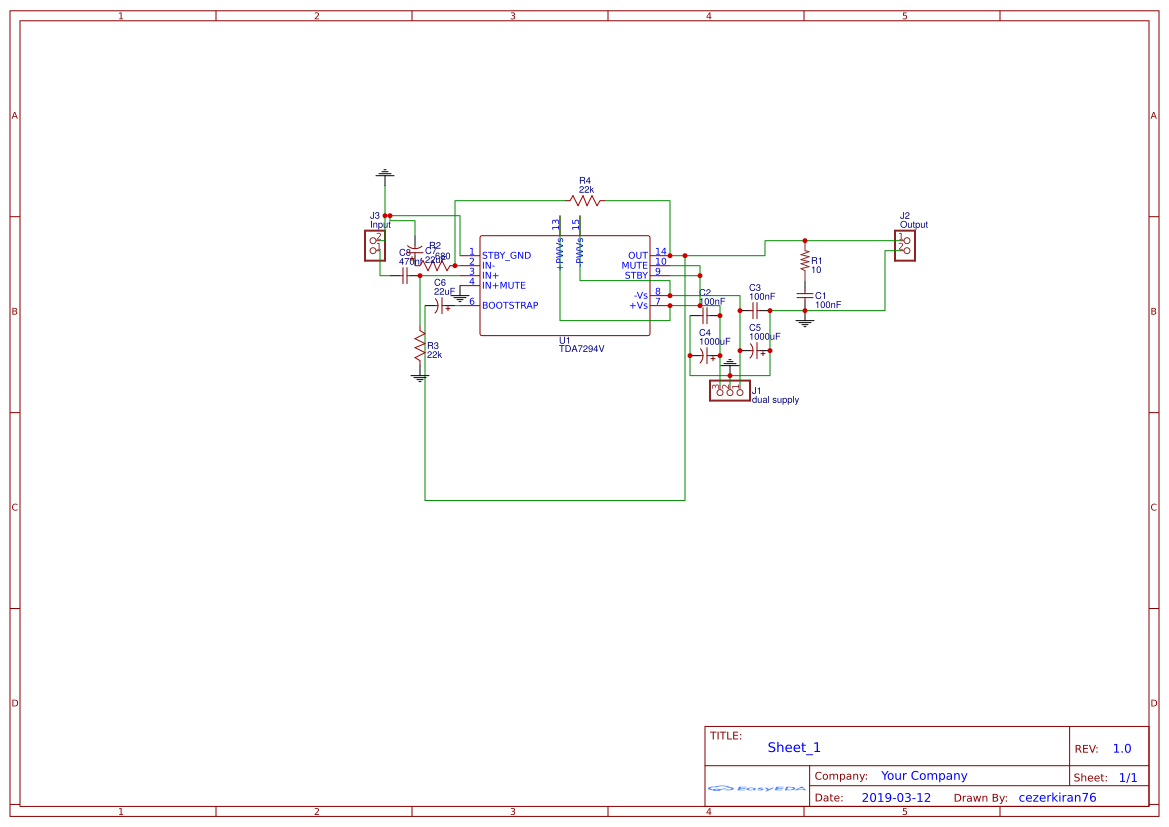Click the ground symbol above J3 Input

385,174
